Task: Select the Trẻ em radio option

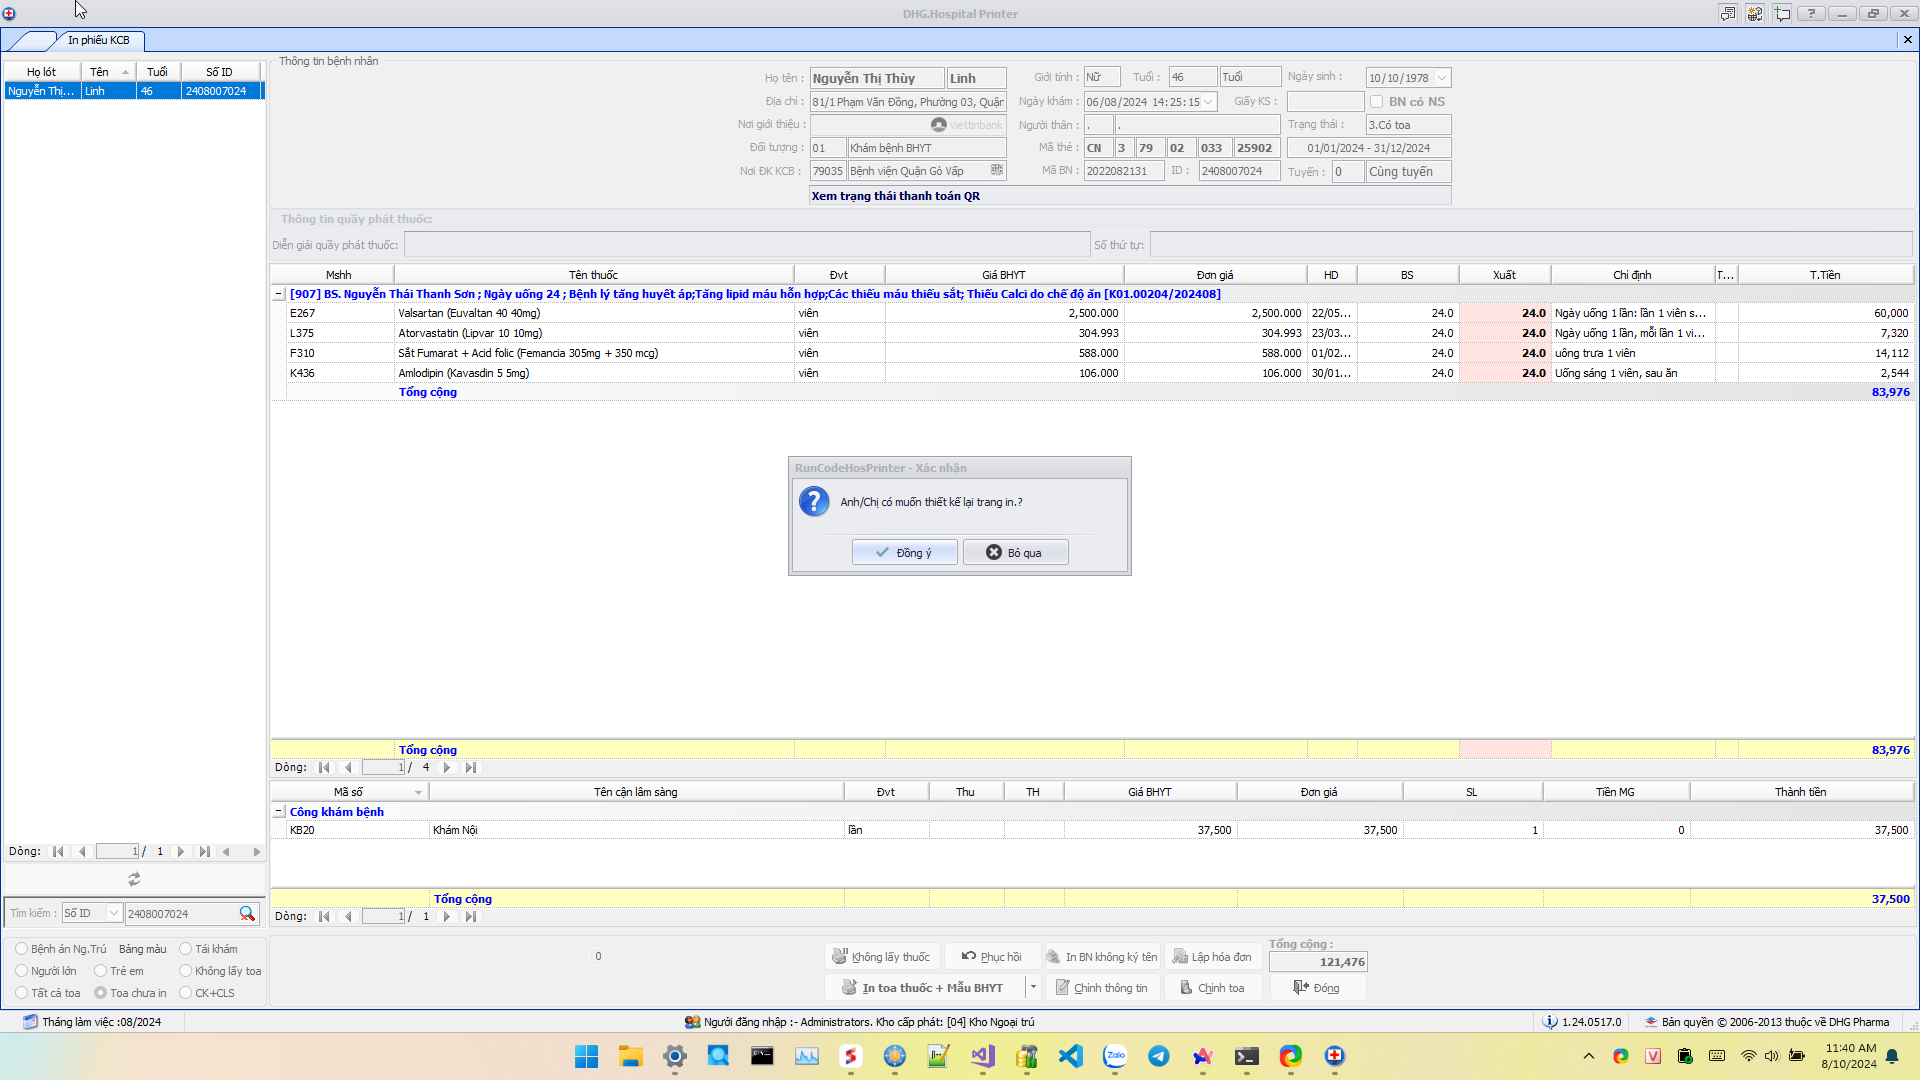Action: coord(100,971)
